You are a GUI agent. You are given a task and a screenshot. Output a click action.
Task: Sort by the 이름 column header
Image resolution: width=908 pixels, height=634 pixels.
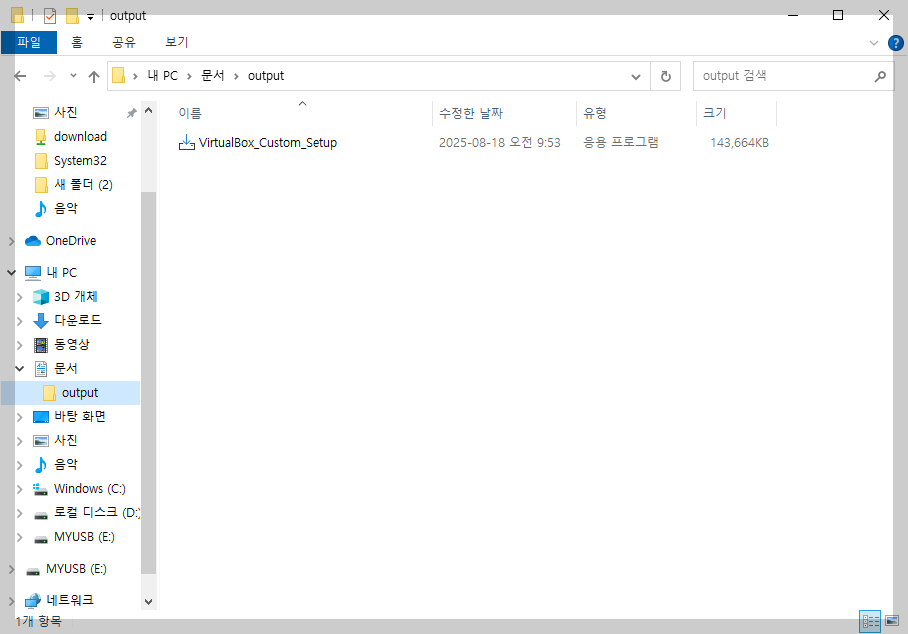190,113
